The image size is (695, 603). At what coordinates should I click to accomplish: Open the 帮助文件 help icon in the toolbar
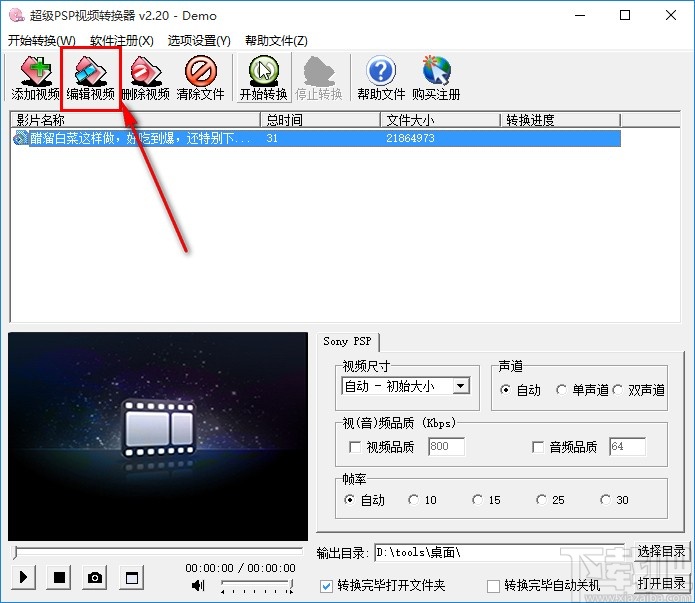coord(381,78)
